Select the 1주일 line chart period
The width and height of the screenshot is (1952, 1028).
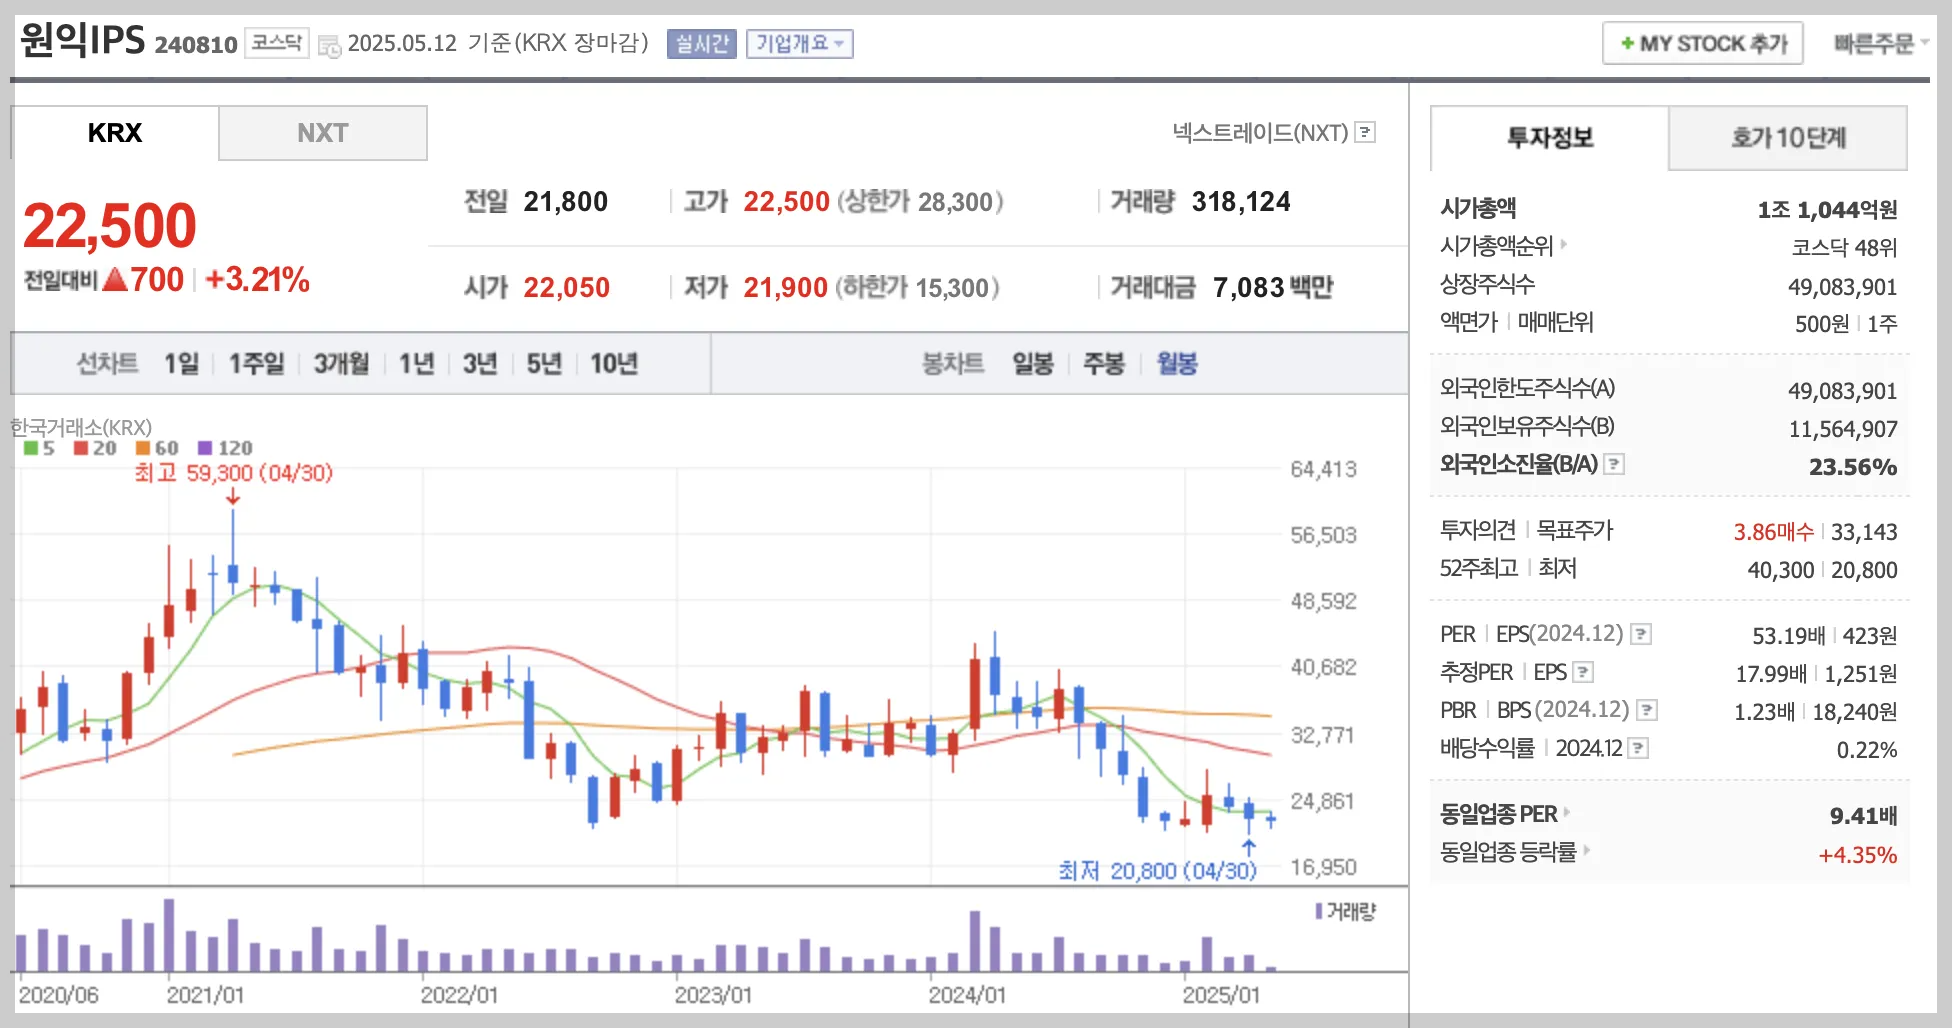point(257,363)
